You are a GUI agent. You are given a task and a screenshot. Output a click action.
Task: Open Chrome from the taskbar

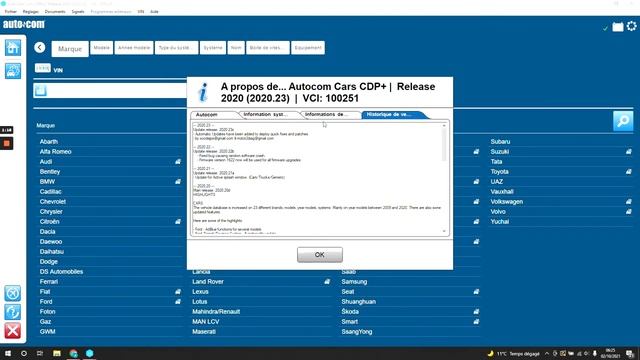pos(73,353)
